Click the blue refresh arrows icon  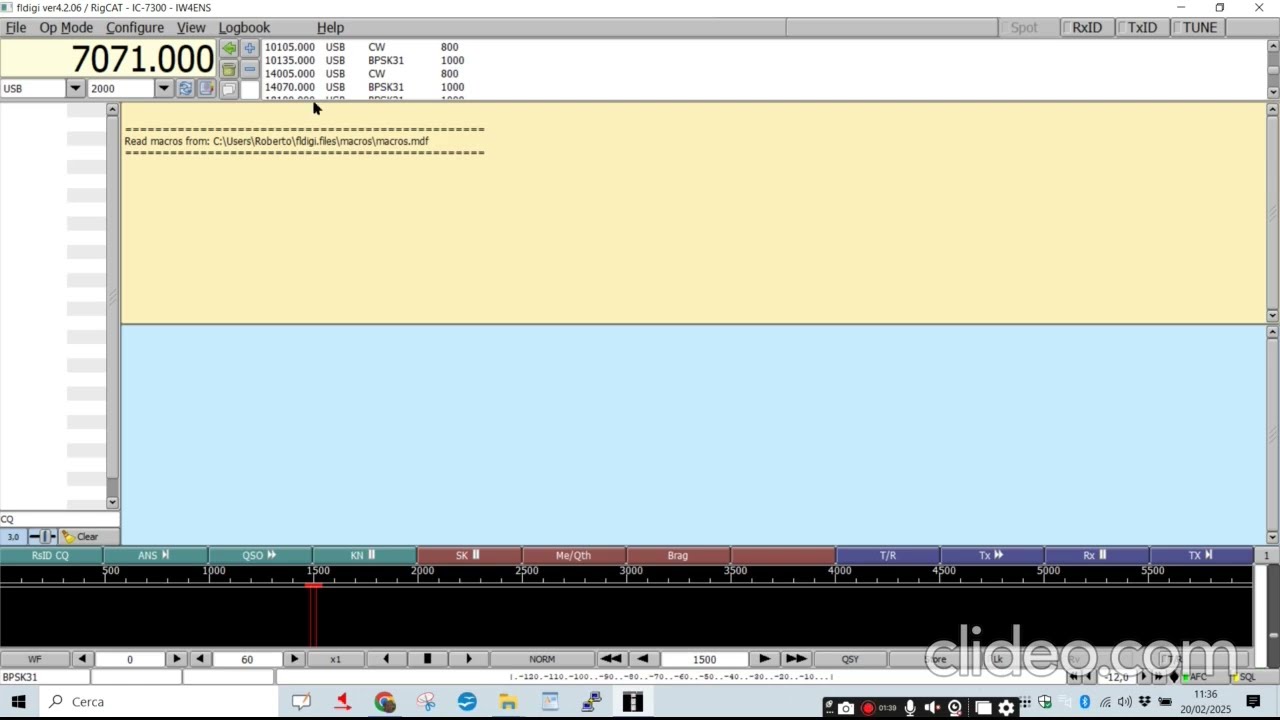pyautogui.click(x=185, y=89)
